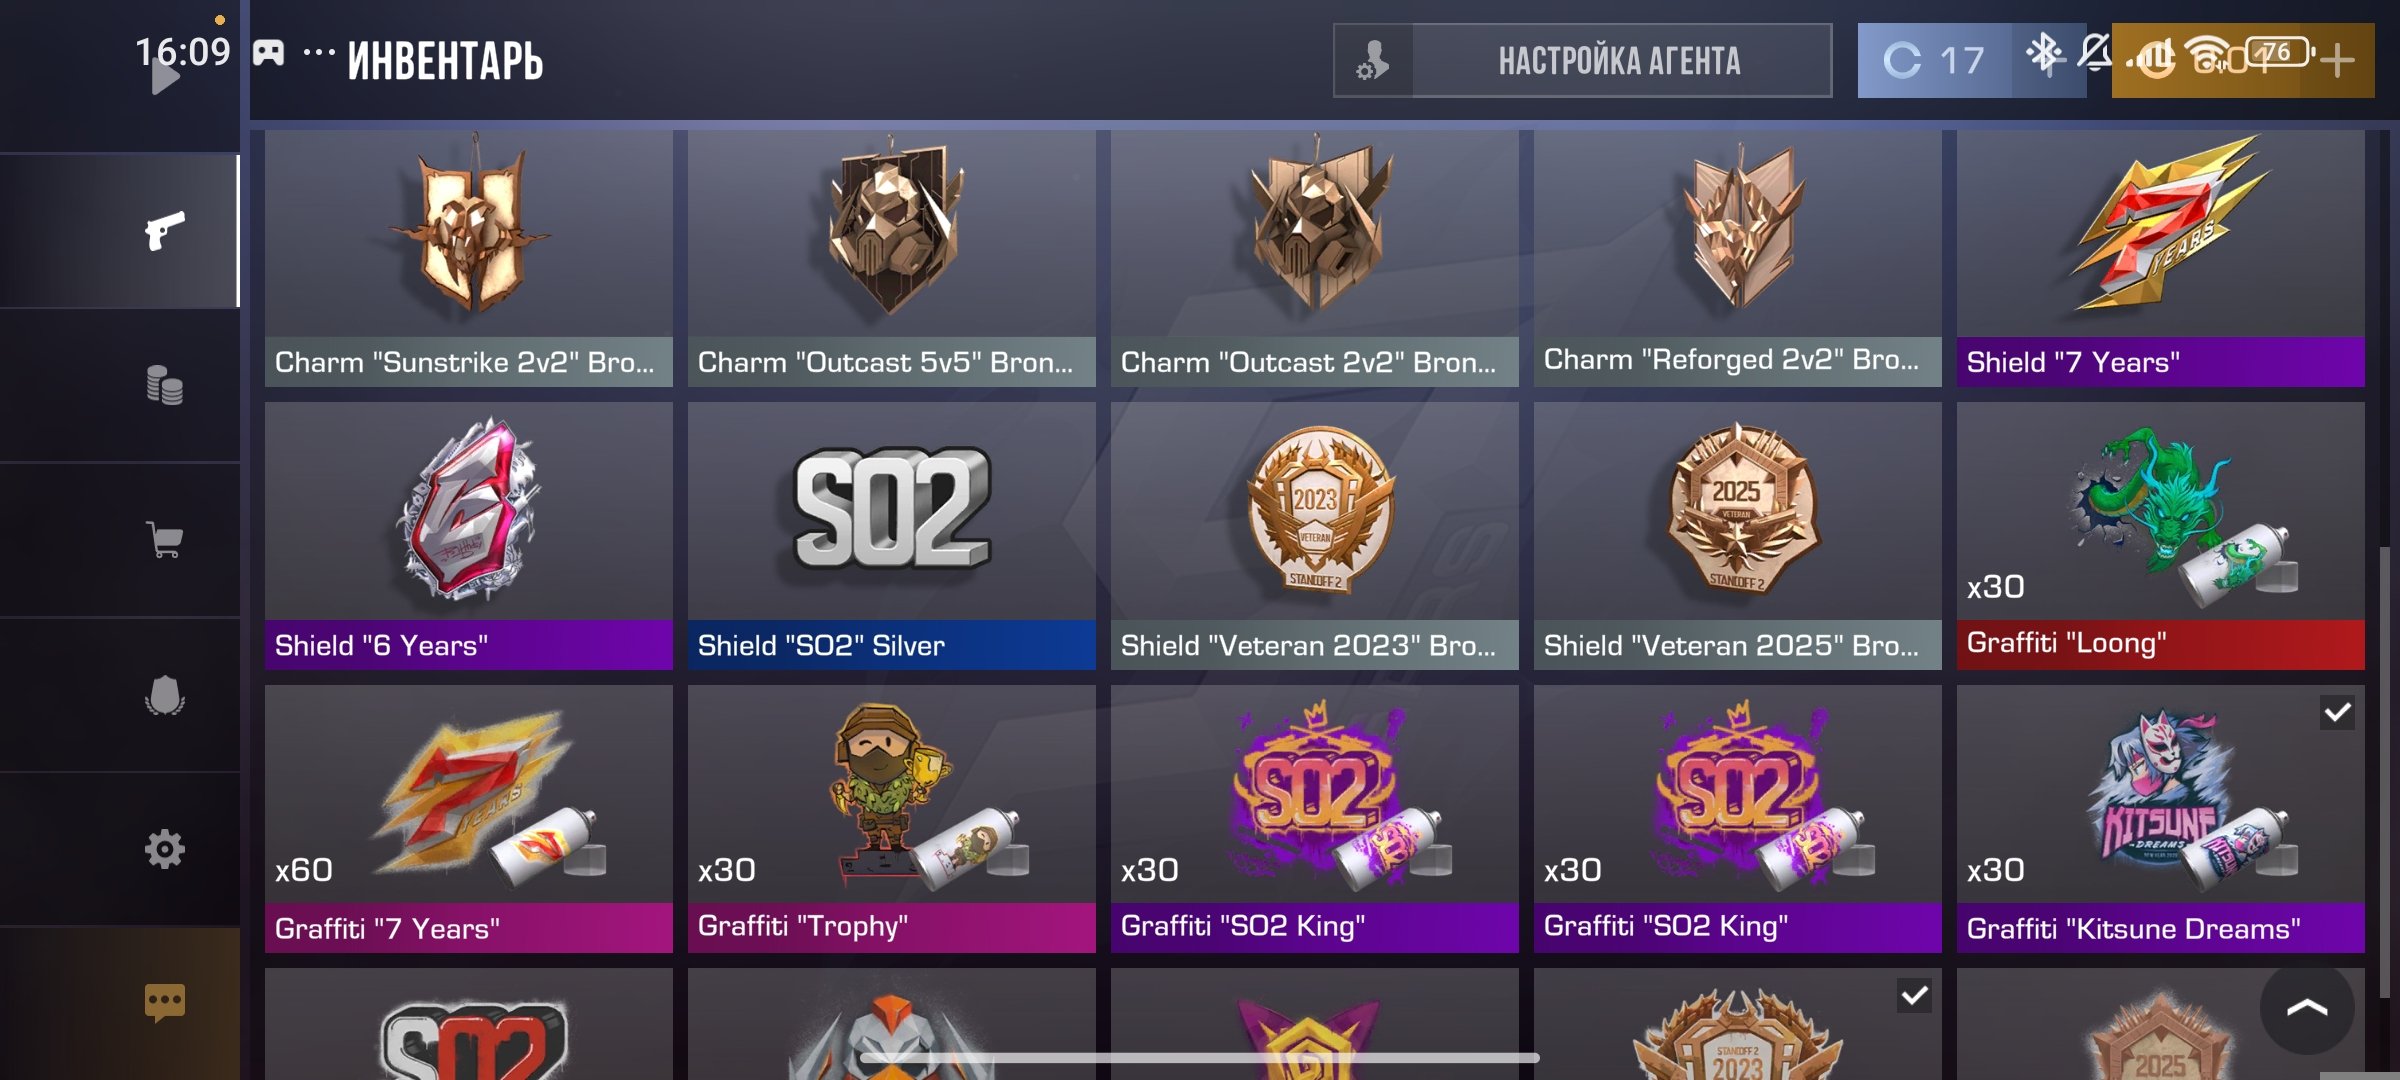Select Shield "7 Years" item
Image resolution: width=2400 pixels, height=1080 pixels.
2160,258
